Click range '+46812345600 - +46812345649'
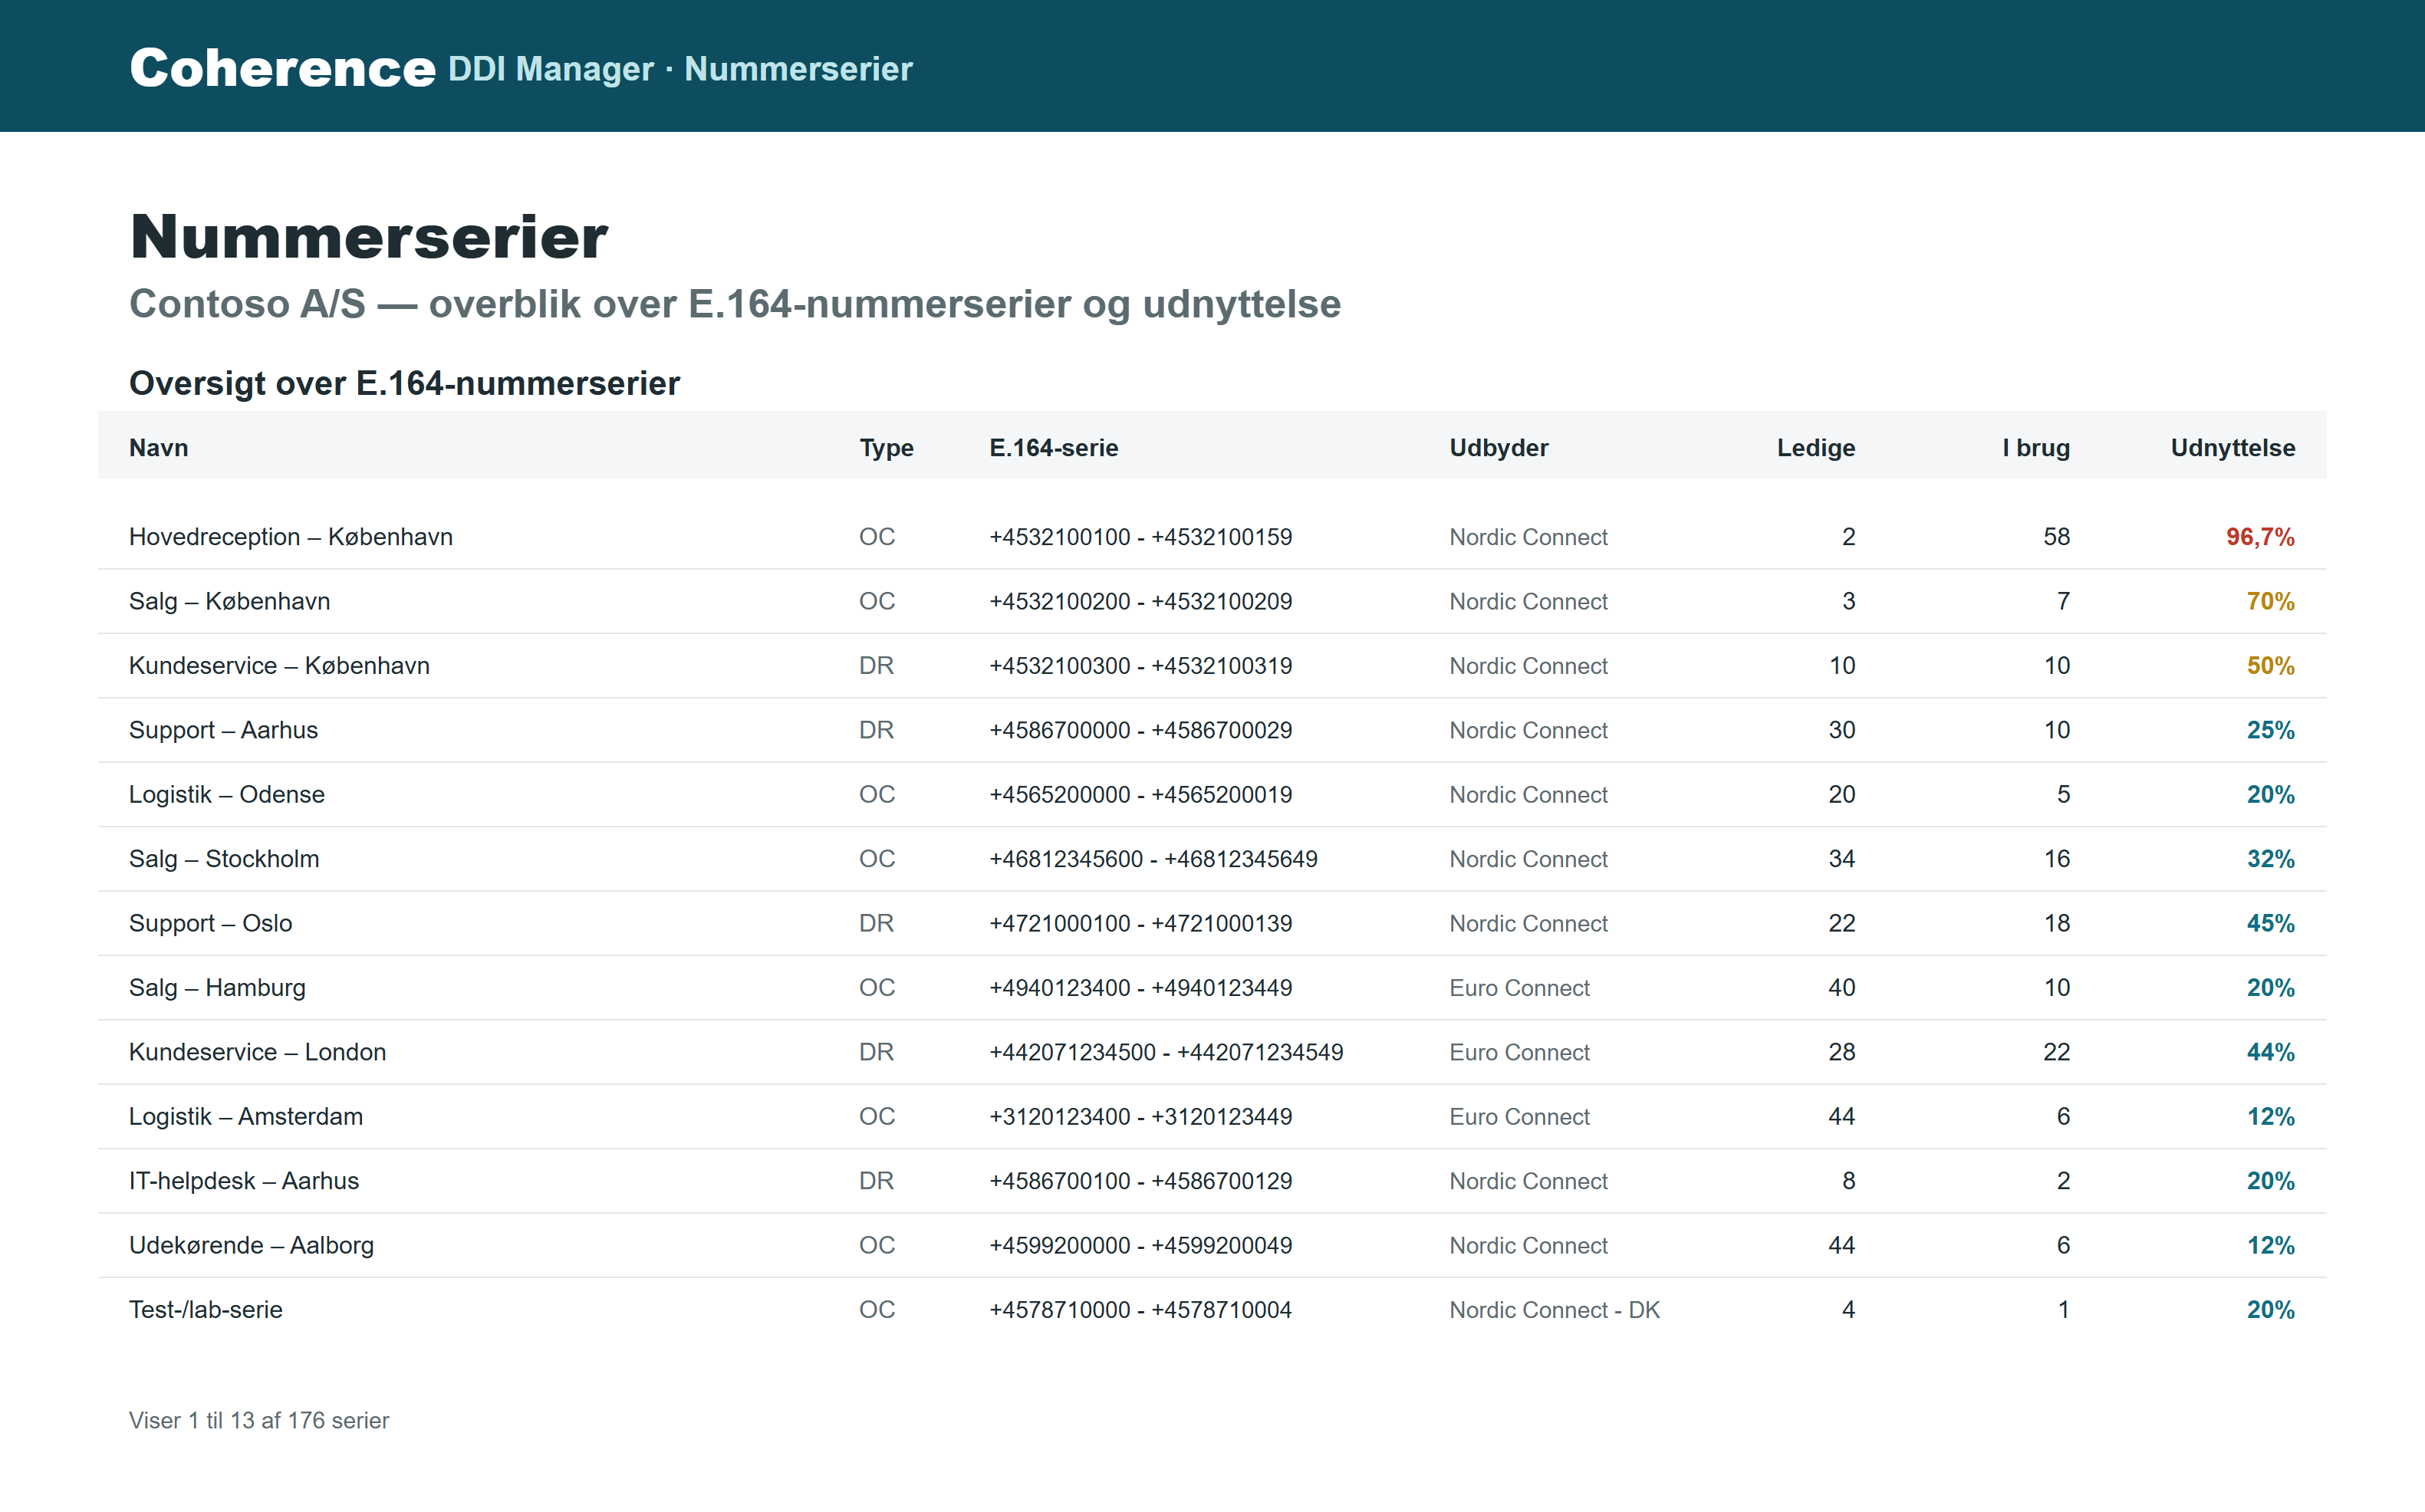Image resolution: width=2425 pixels, height=1512 pixels. point(1153,858)
